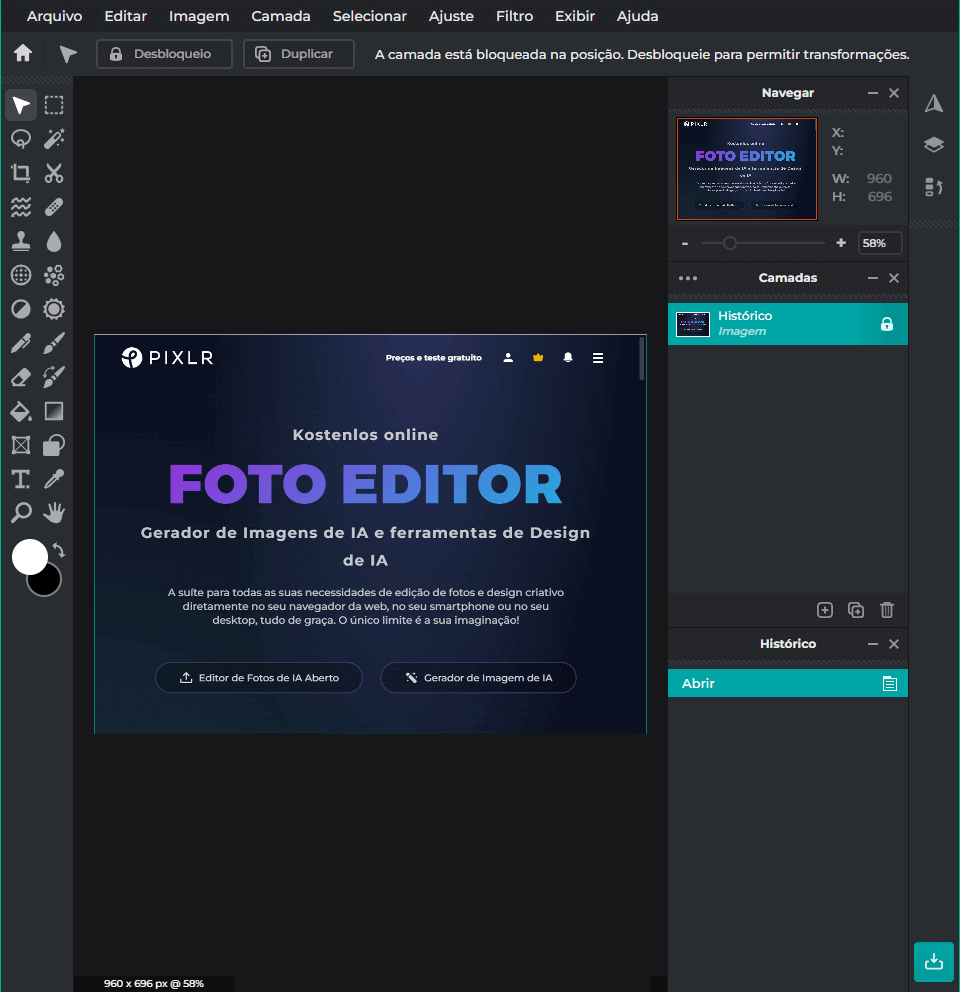
Task: Open the Exibir menu
Action: pos(575,16)
